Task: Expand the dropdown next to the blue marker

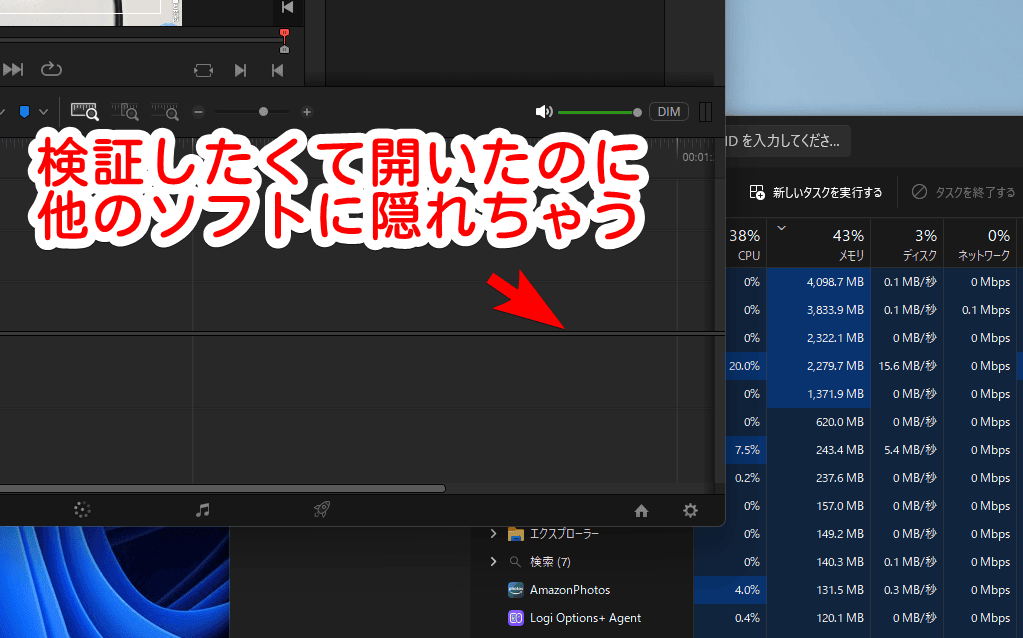Action: [x=43, y=111]
